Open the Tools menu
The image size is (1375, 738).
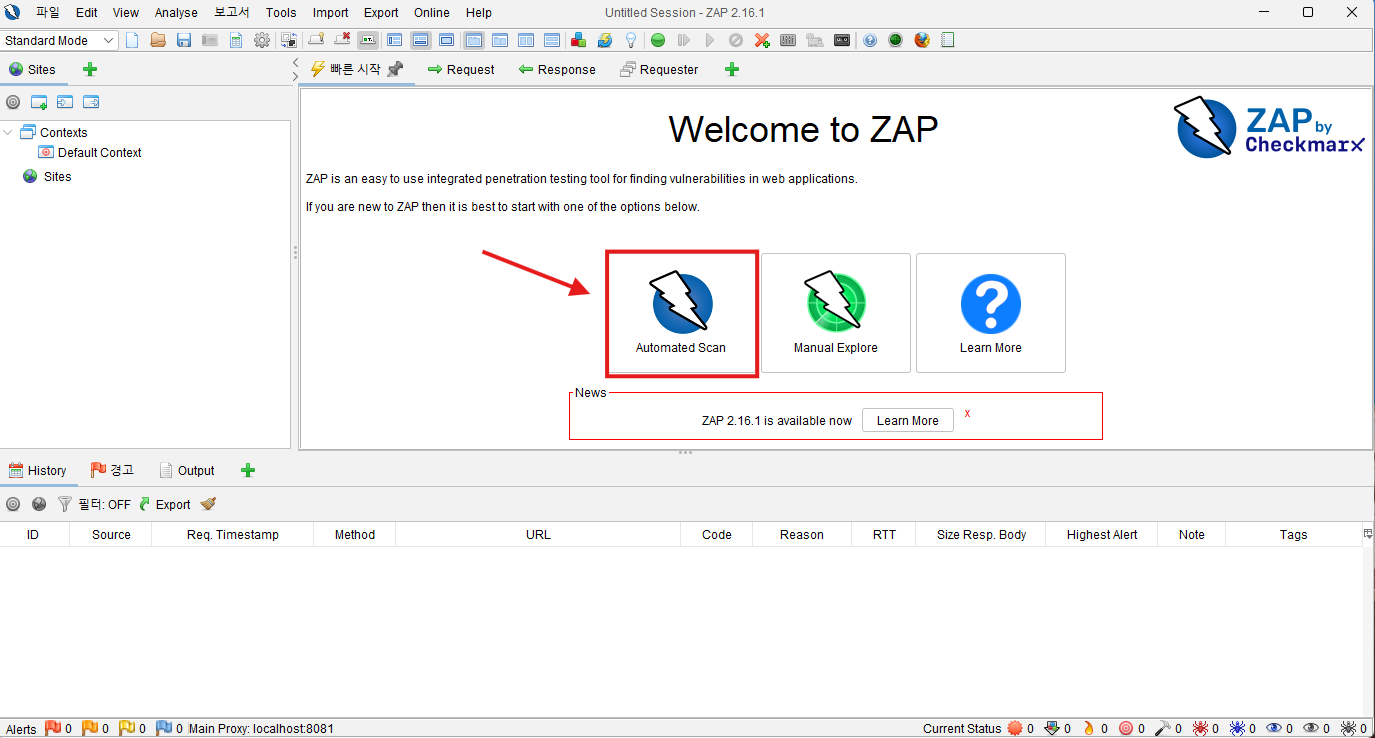tap(281, 13)
